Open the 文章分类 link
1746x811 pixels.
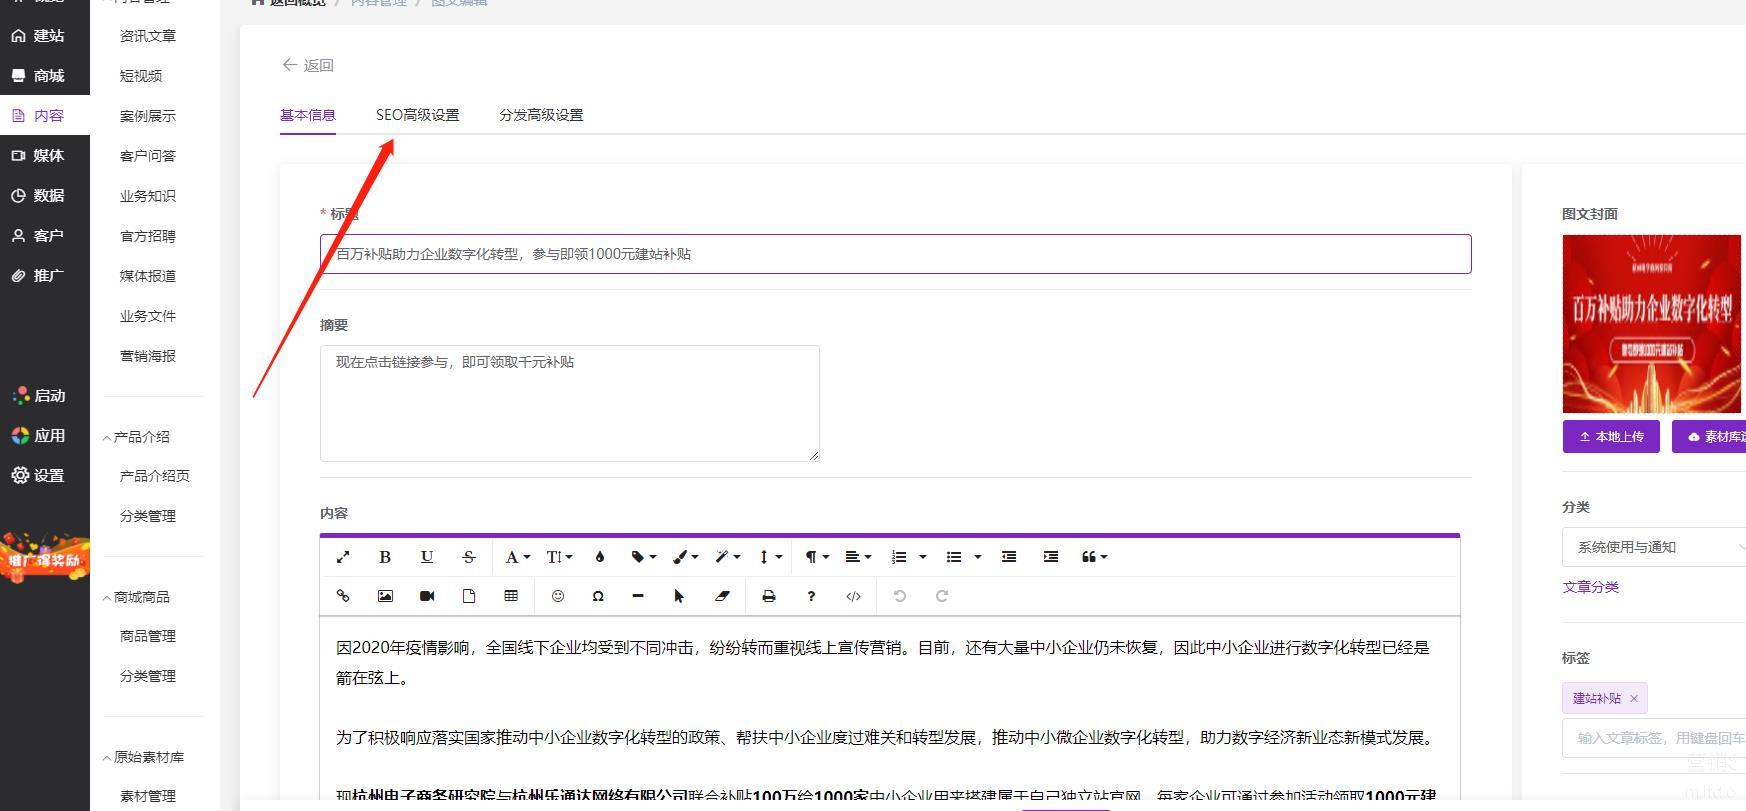pyautogui.click(x=1590, y=587)
